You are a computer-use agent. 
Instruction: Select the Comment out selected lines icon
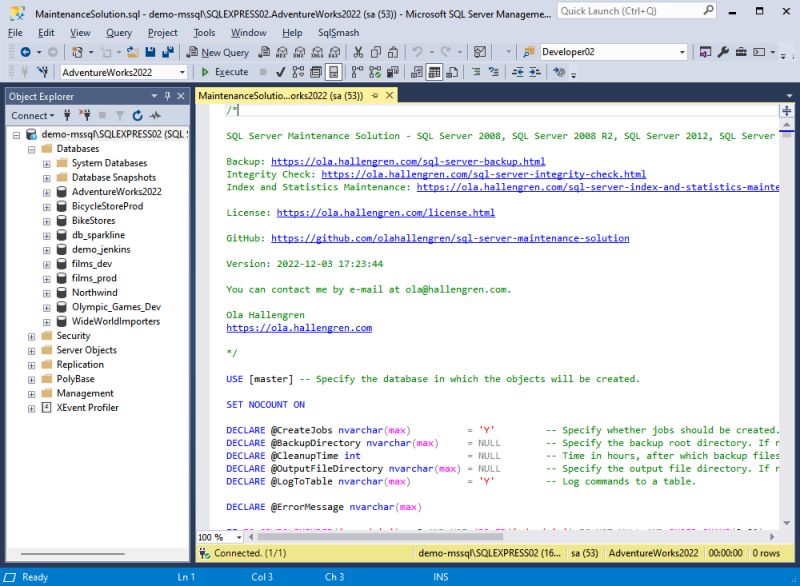(474, 71)
